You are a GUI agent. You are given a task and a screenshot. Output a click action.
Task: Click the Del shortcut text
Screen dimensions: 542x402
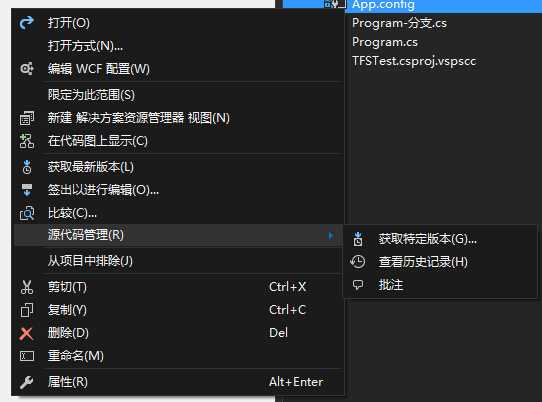click(278, 333)
